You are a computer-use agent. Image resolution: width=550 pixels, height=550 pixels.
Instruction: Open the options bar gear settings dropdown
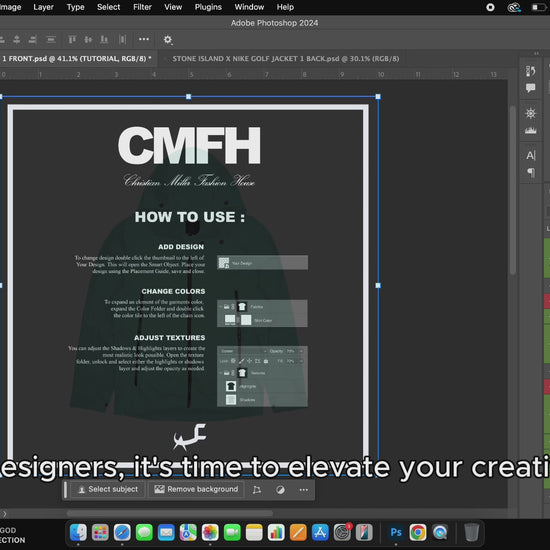168,40
